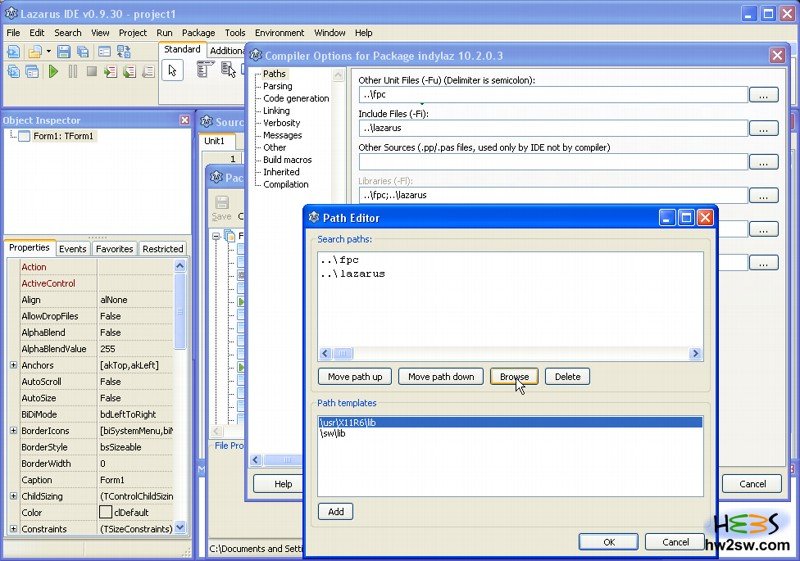Click the greyed Save icon in Package window
The height and width of the screenshot is (561, 800).
coord(221,208)
